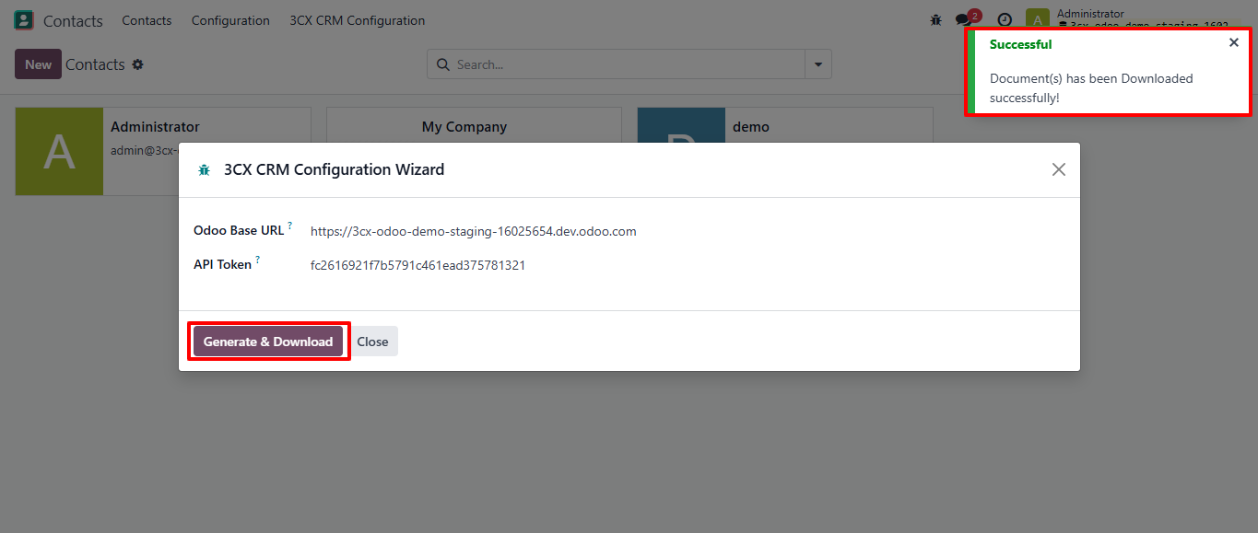Click the magnifier icon in search bar

tap(443, 65)
